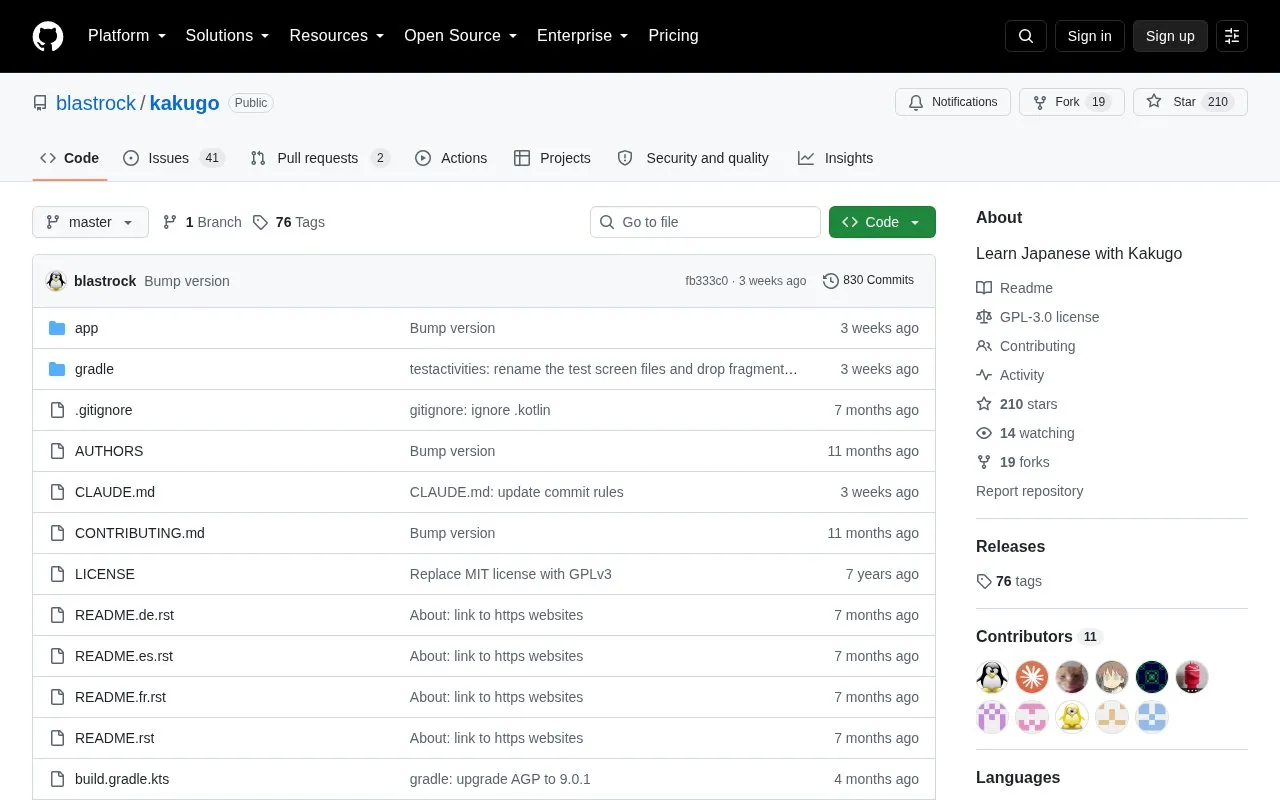1280x800 pixels.
Task: Open the AUTHORS file
Action: click(109, 451)
